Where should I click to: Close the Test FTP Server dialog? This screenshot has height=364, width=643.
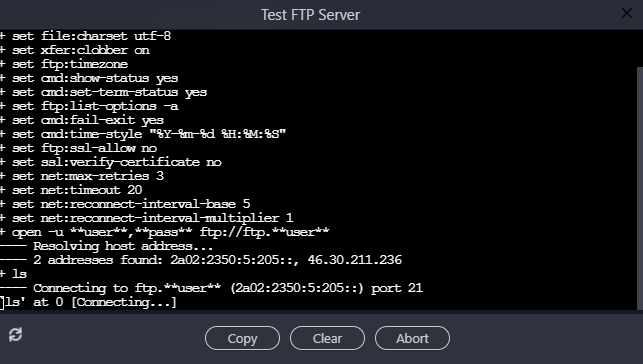coord(627,14)
